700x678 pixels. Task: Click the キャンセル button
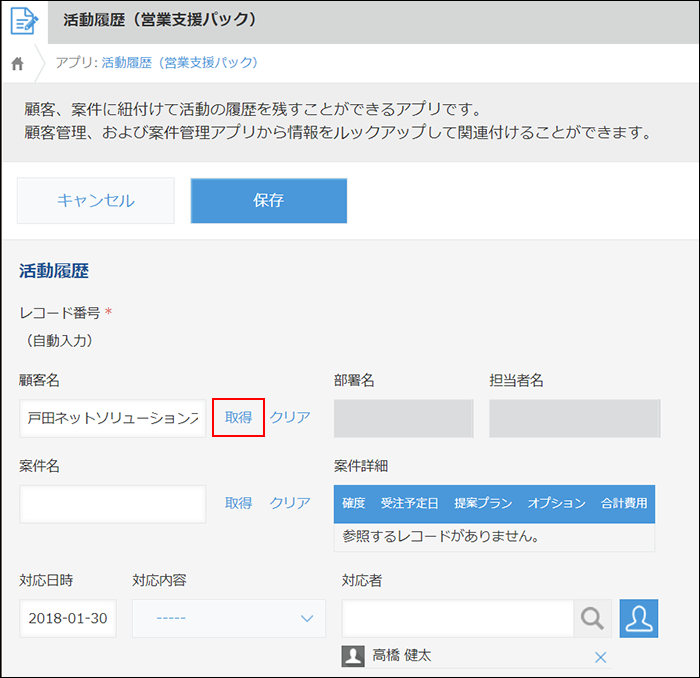click(96, 200)
